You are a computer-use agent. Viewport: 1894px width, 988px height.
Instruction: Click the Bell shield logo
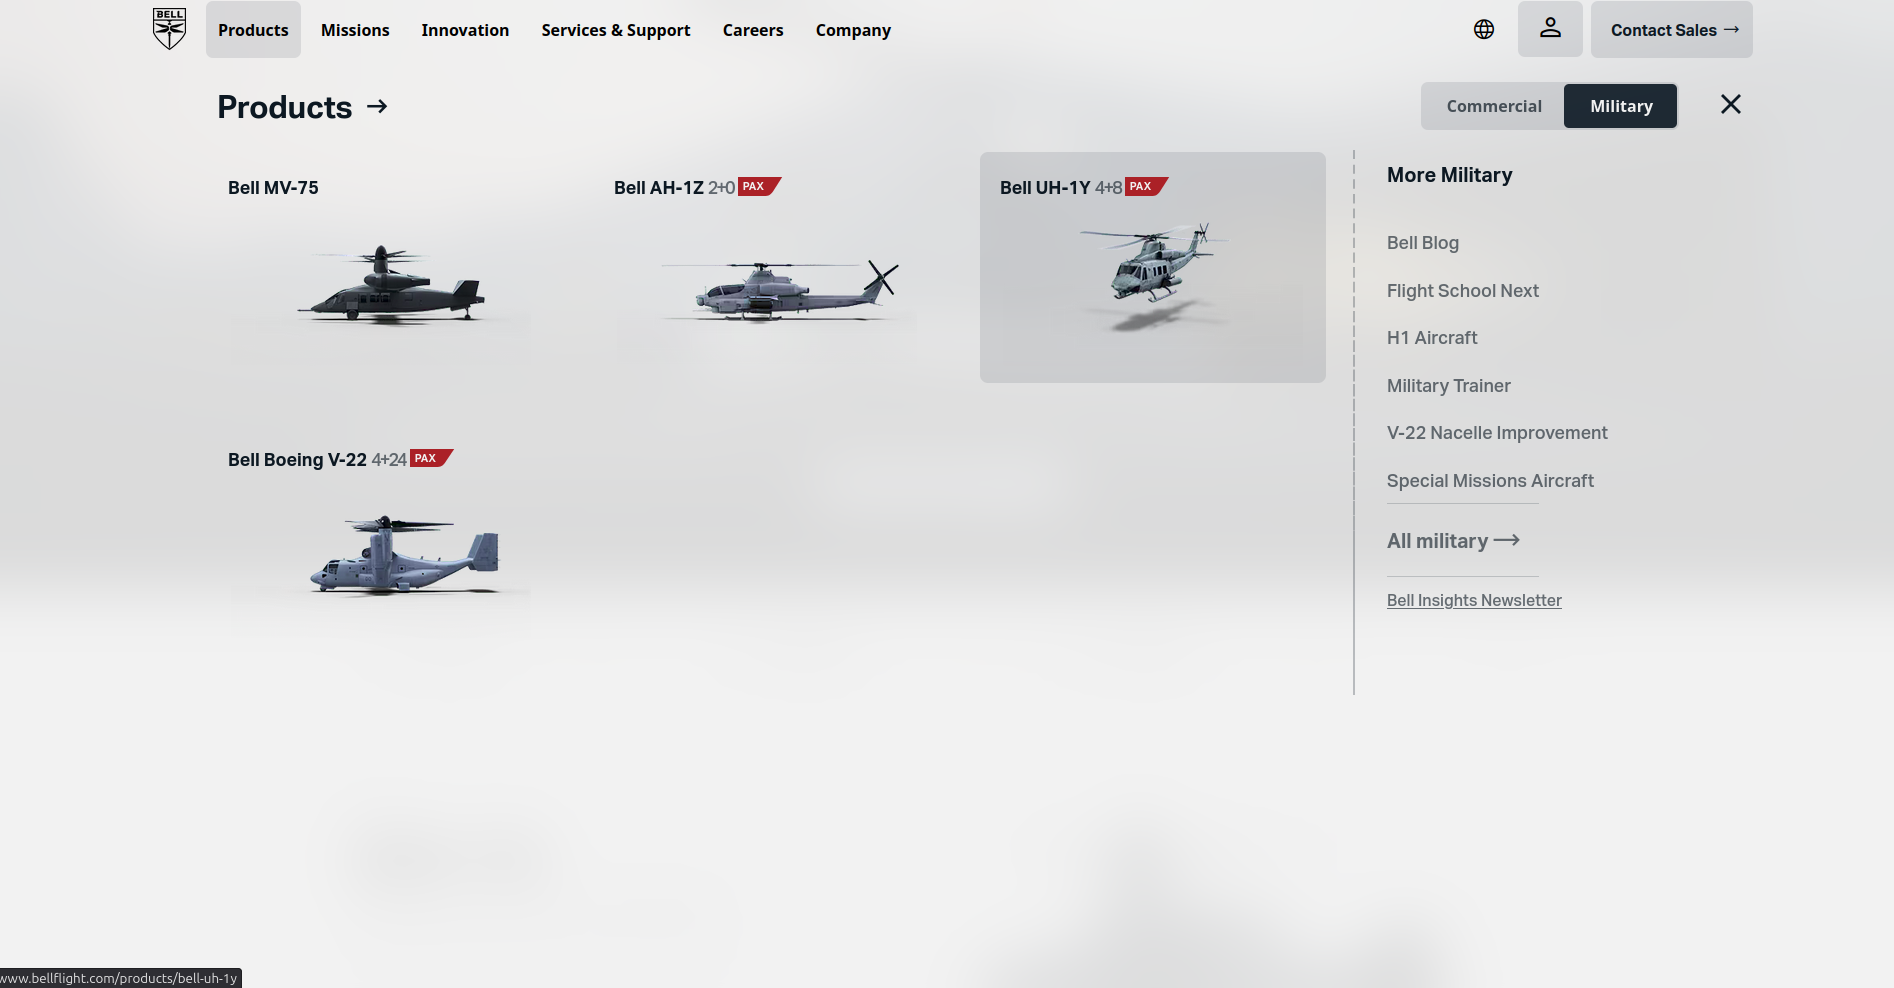click(x=169, y=29)
